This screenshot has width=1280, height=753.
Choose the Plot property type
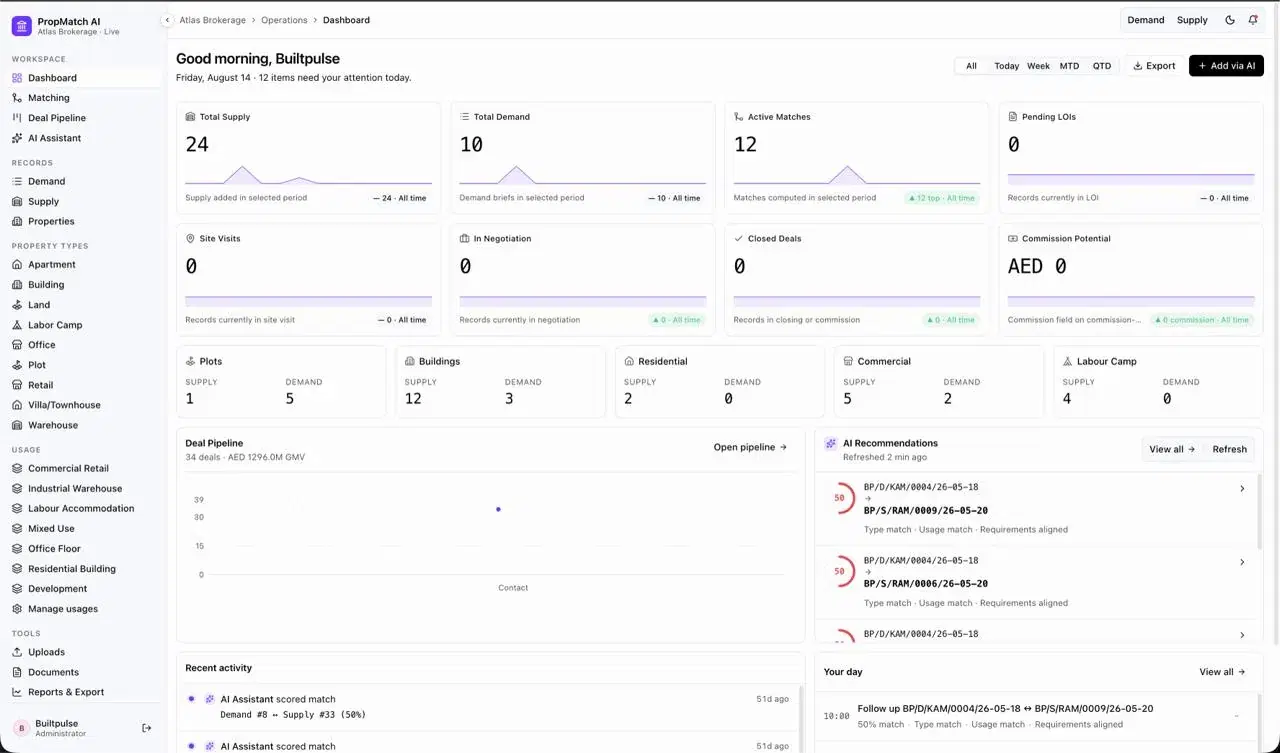(82, 365)
